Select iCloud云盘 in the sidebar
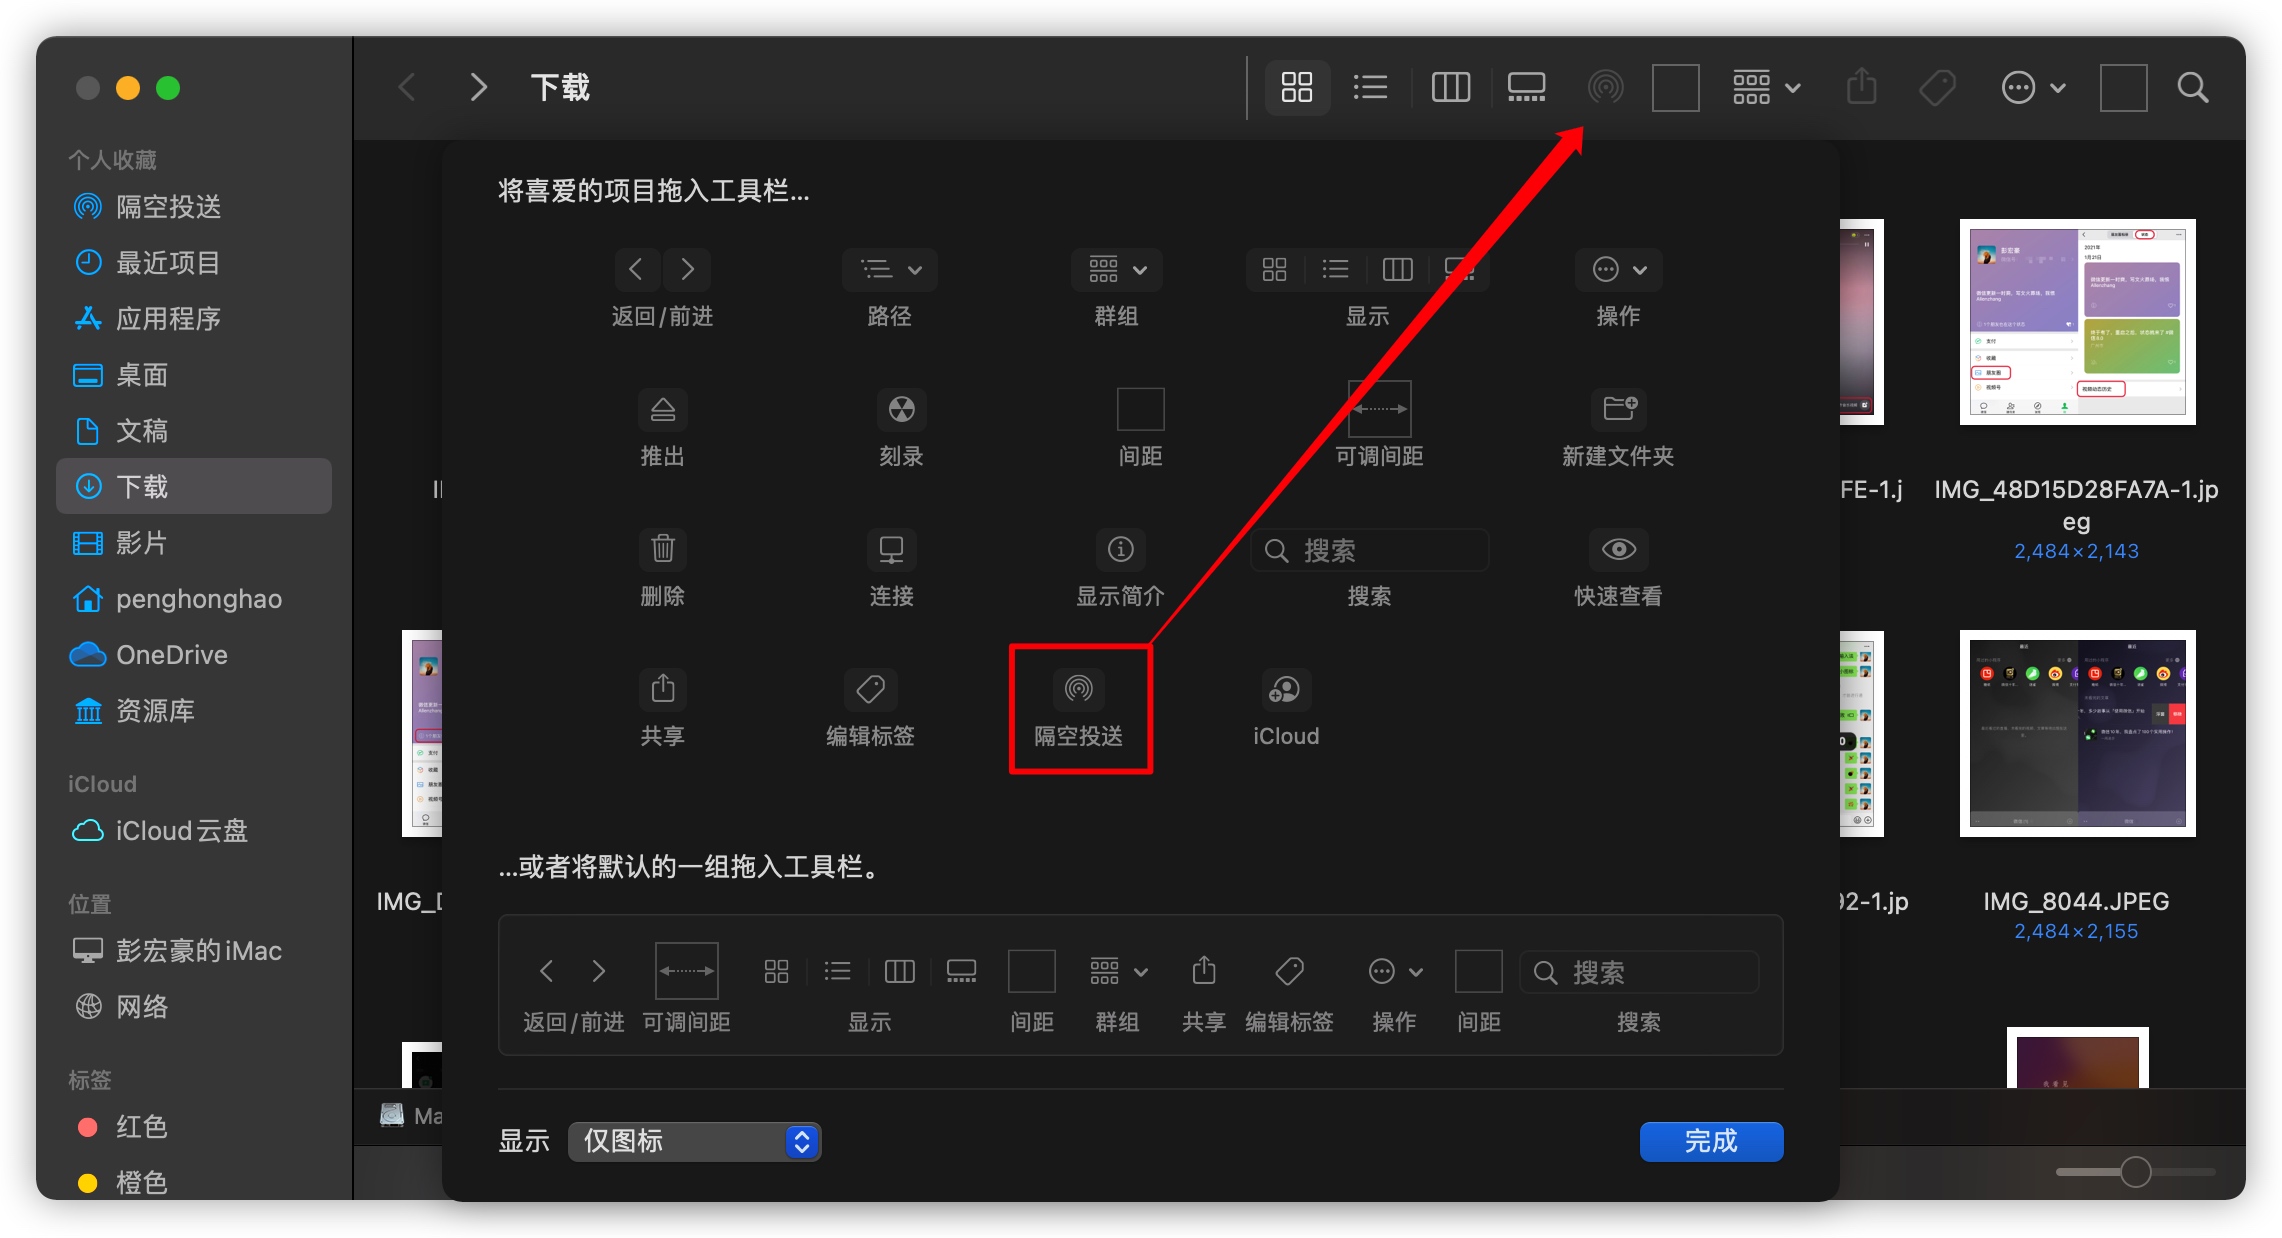Screen dimensions: 2282x1238 click(180, 831)
